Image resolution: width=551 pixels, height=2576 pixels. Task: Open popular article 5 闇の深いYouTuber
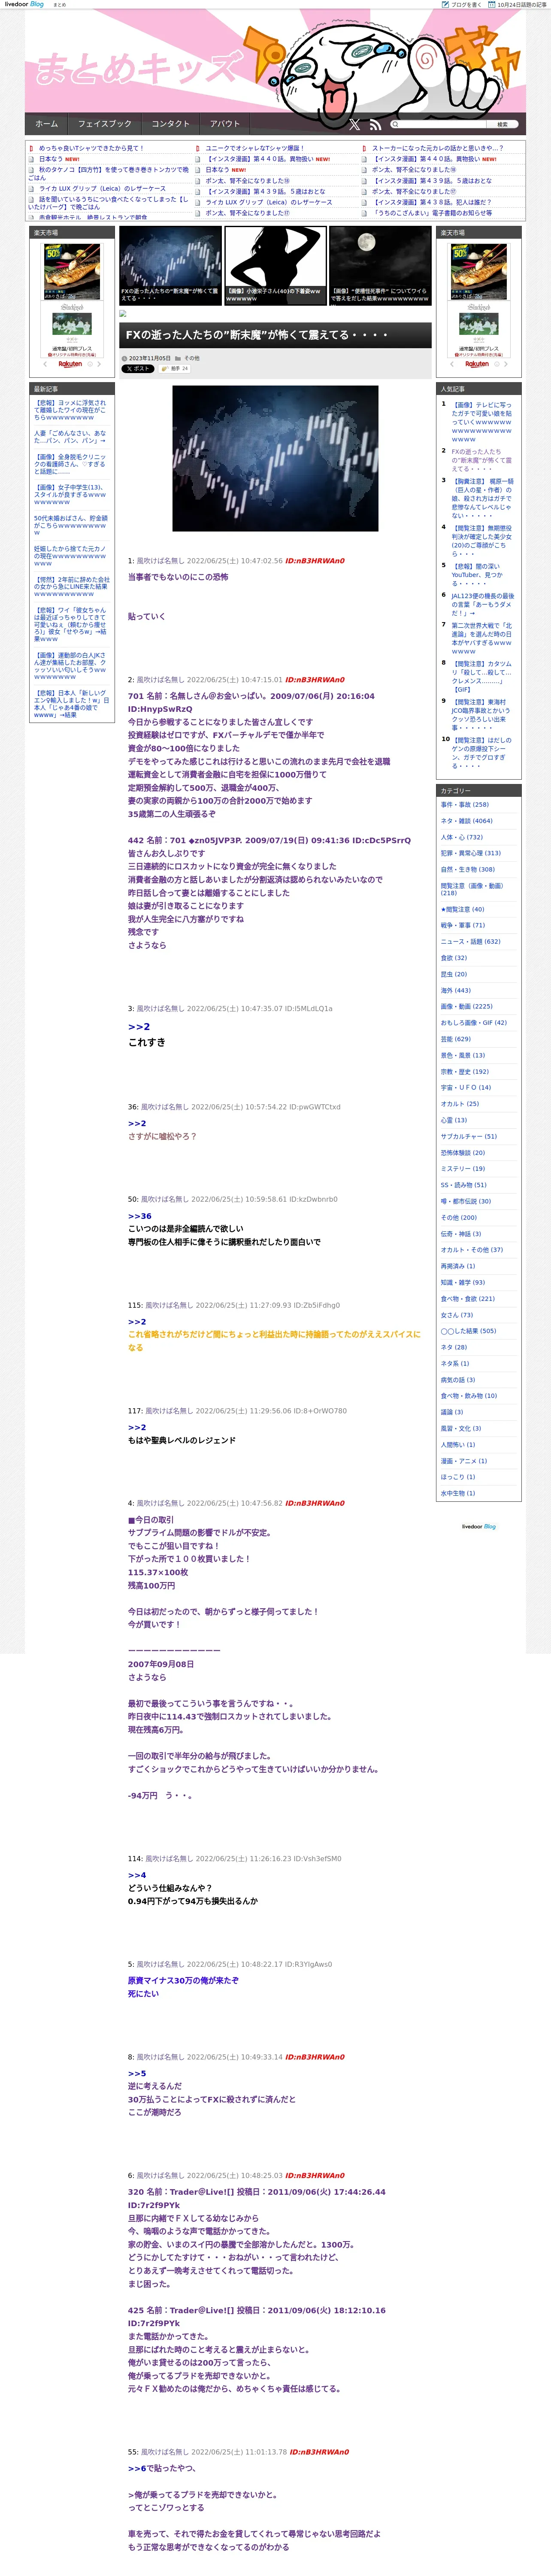click(478, 575)
